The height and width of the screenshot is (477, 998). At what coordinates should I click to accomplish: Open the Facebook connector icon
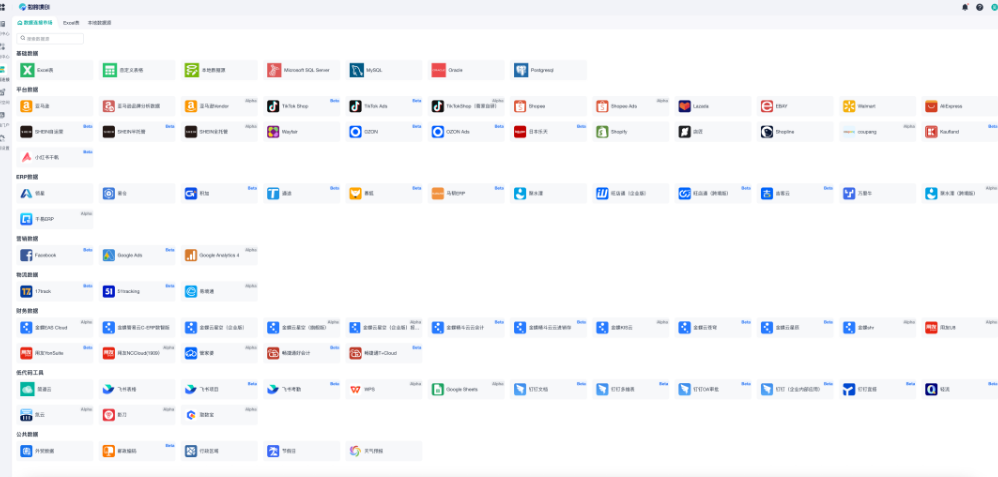coord(27,255)
